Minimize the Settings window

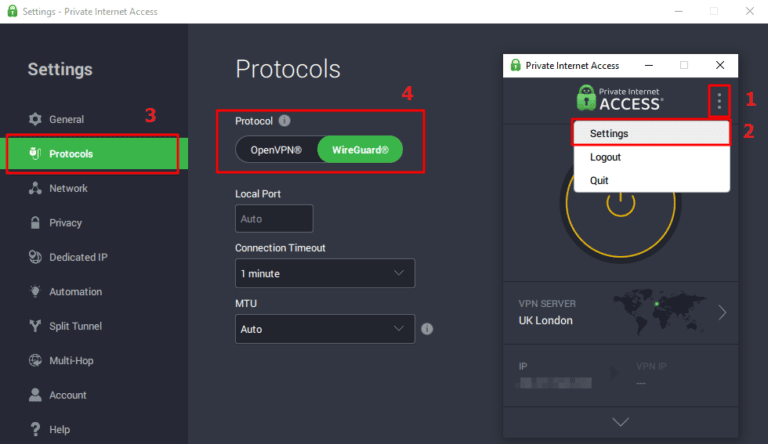[679, 11]
